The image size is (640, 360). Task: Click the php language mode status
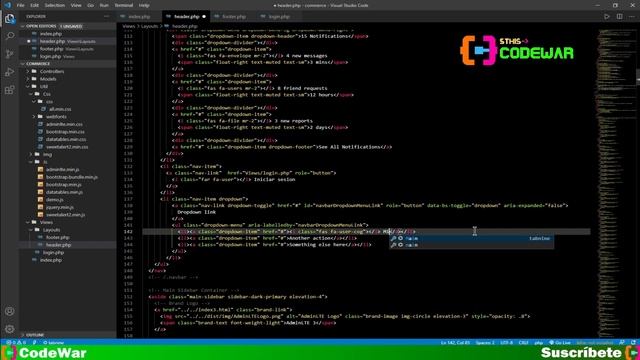(539, 343)
